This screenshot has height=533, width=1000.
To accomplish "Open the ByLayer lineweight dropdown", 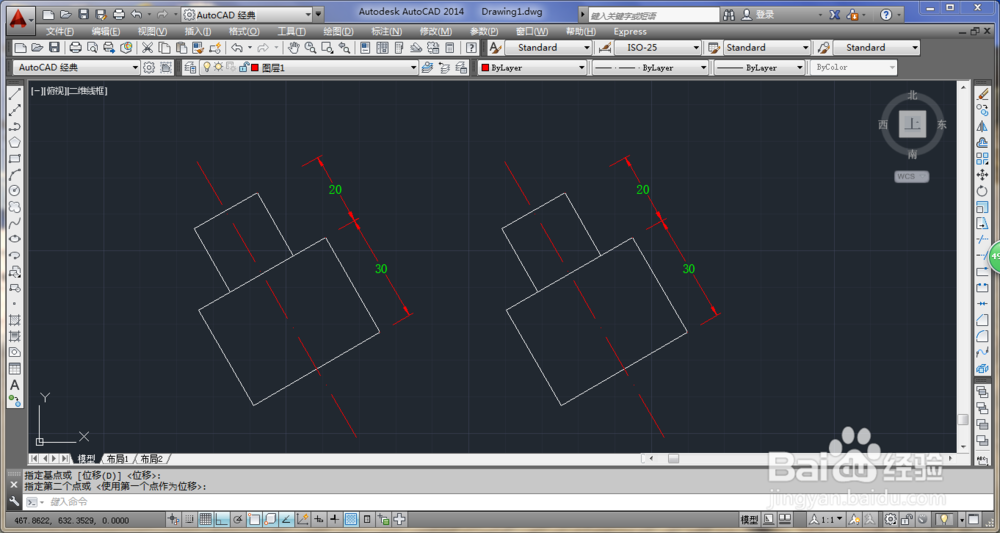I will tap(760, 68).
